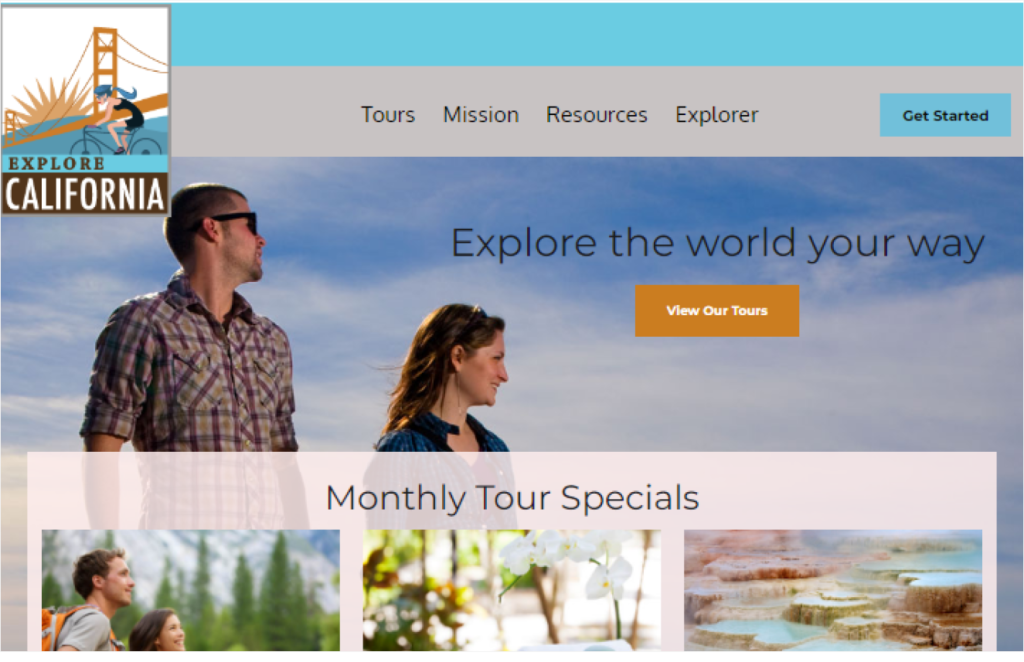Image resolution: width=1024 pixels, height=662 pixels.
Task: Click the CALIFORNIA text in the logo
Action: [84, 195]
